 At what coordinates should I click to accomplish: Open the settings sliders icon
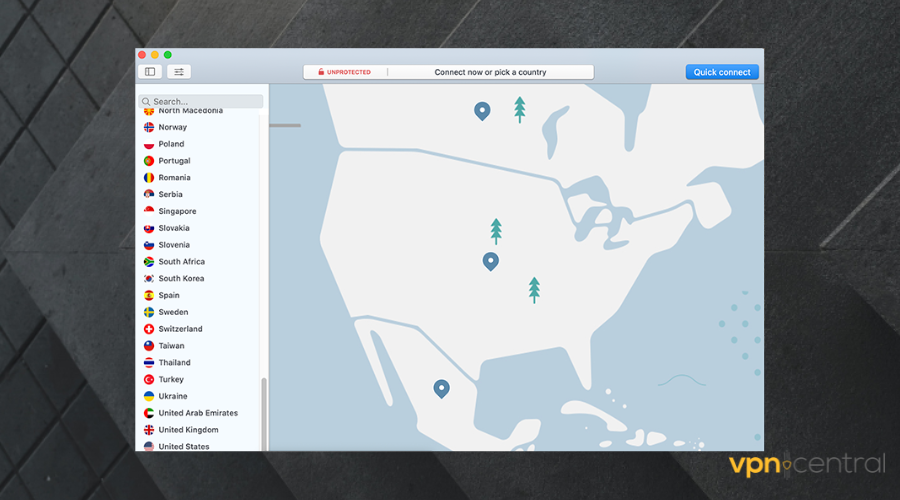coord(179,72)
